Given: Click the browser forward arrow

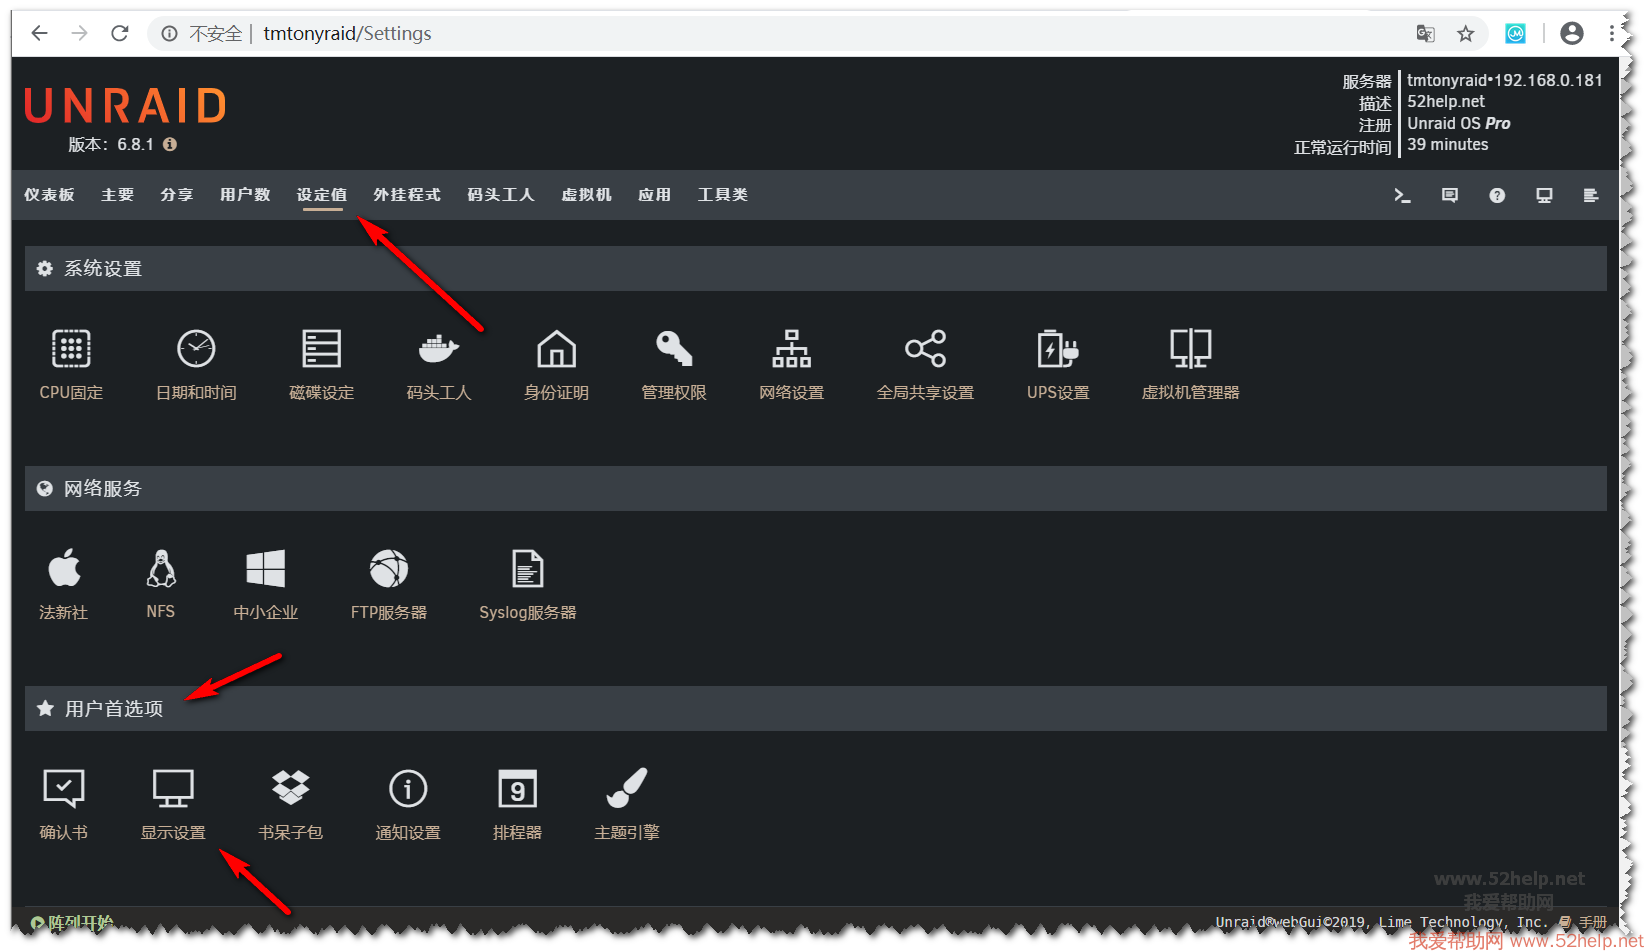Looking at the screenshot, I should (79, 33).
